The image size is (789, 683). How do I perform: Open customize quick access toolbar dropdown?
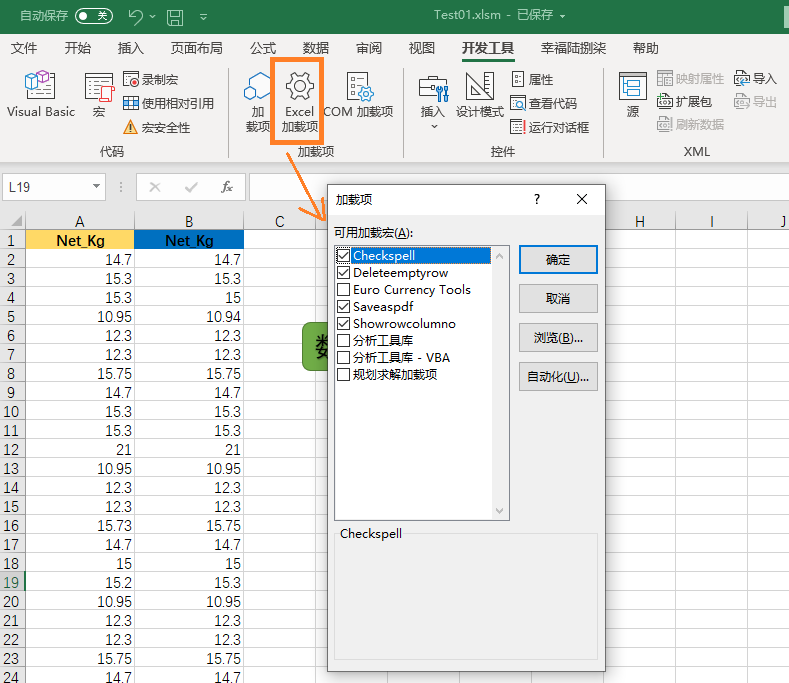tap(203, 17)
